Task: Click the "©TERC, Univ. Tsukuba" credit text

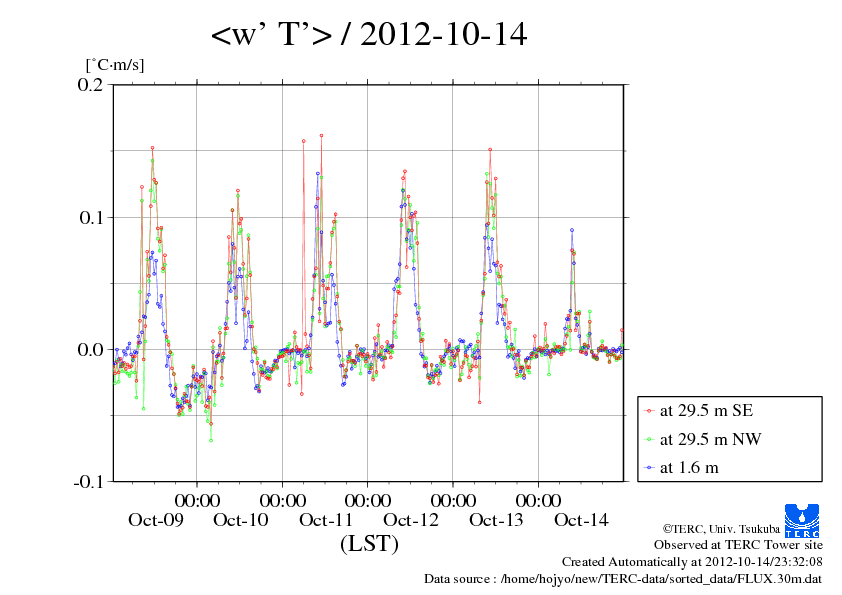Action: point(721,529)
